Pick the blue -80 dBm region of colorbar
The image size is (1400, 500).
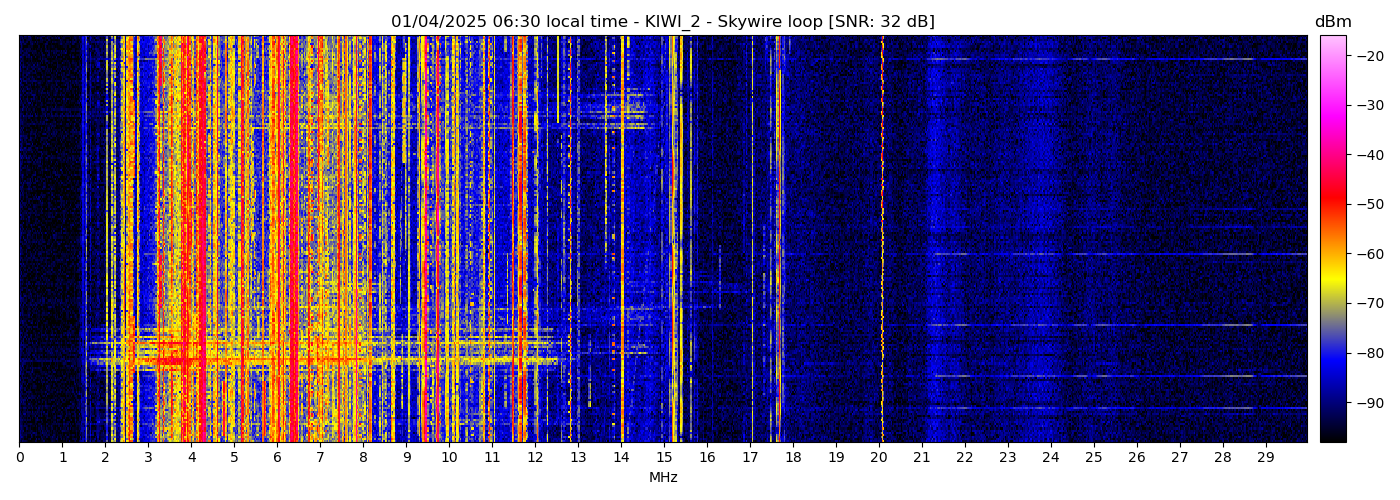(x=1332, y=353)
